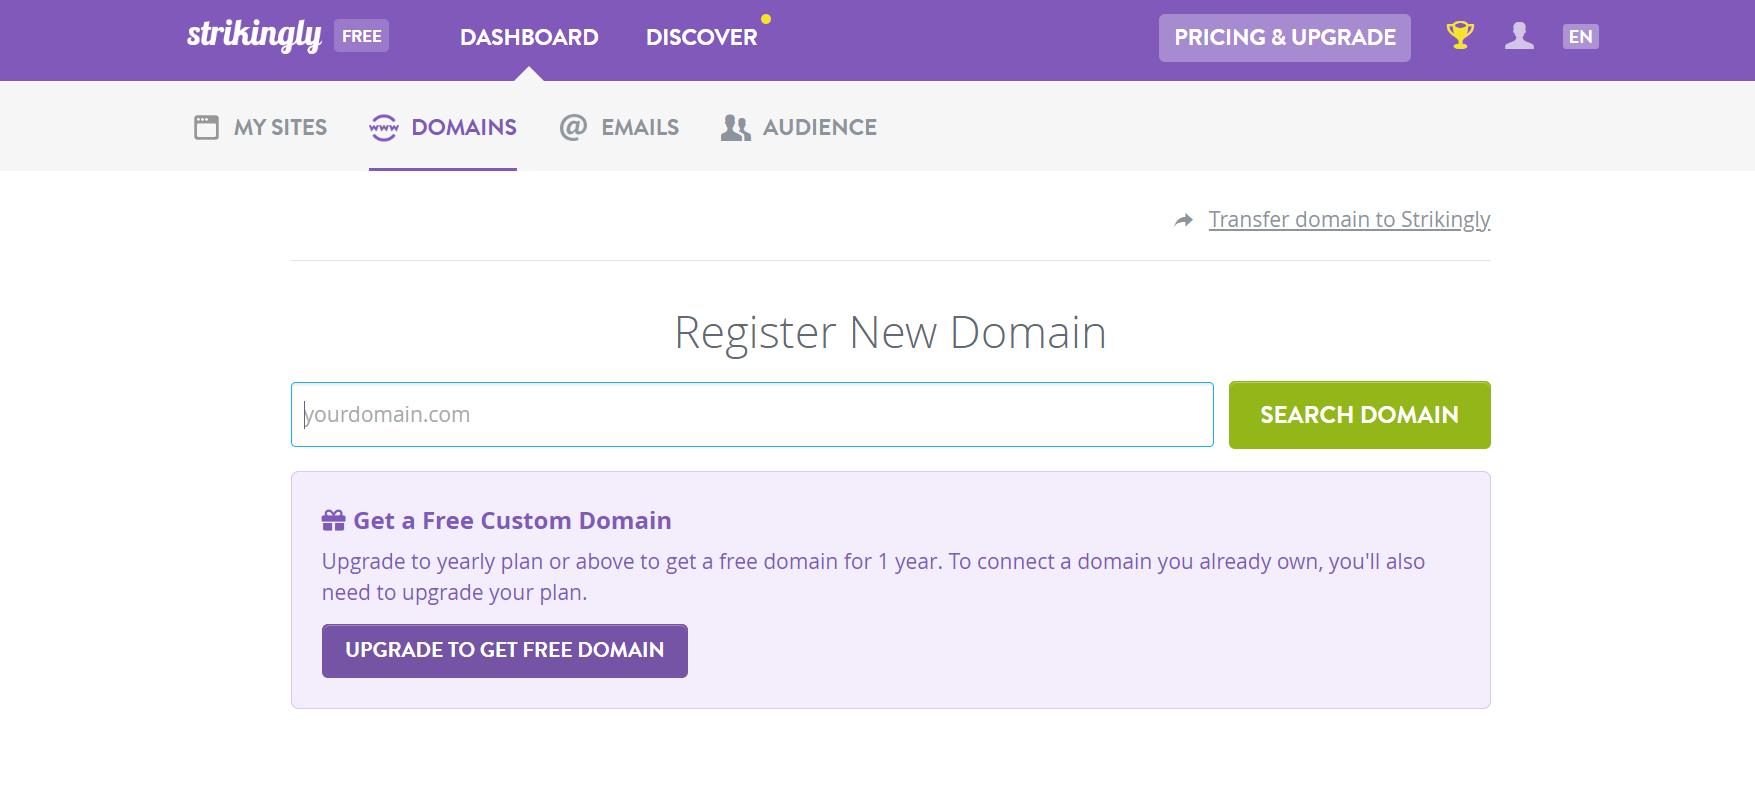Open the user account profile icon
Image resolution: width=1755 pixels, height=807 pixels.
point(1519,36)
